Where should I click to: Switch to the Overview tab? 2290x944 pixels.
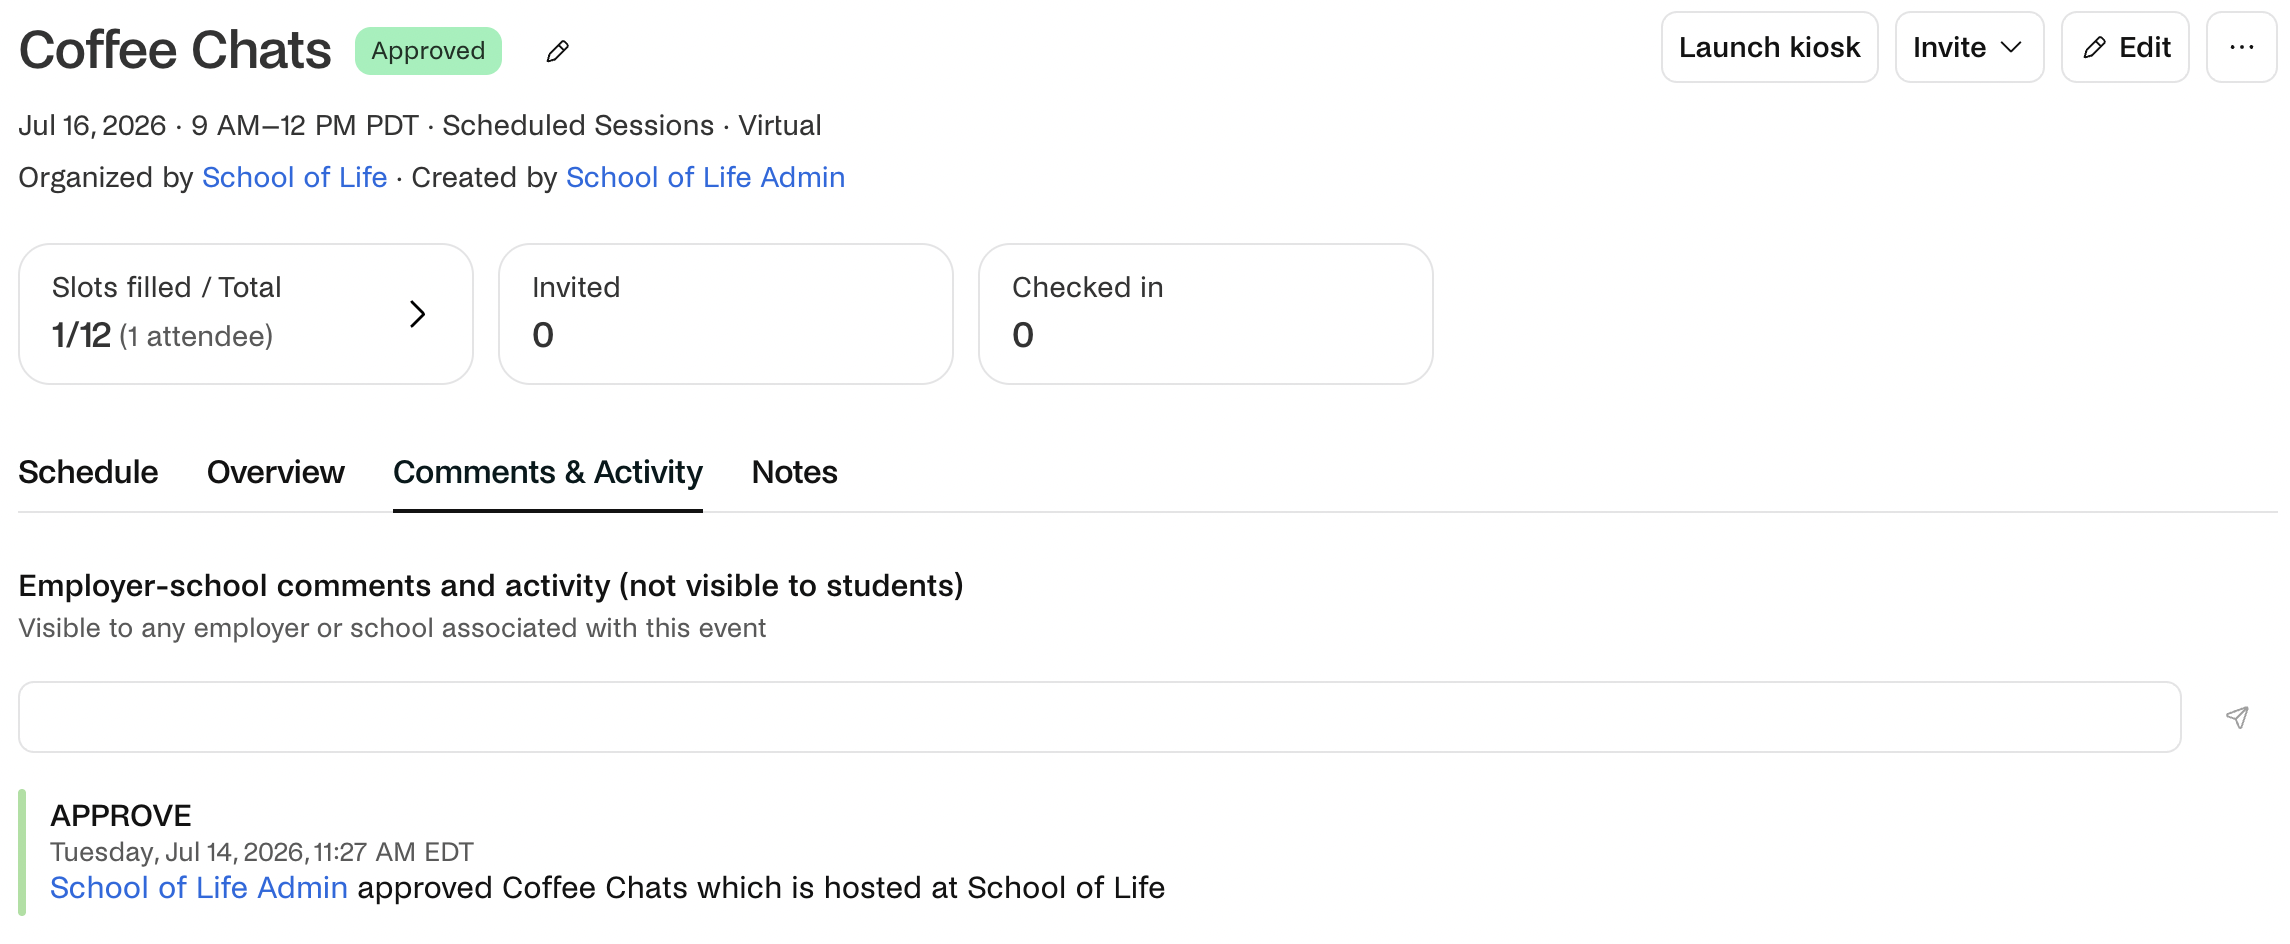[276, 472]
